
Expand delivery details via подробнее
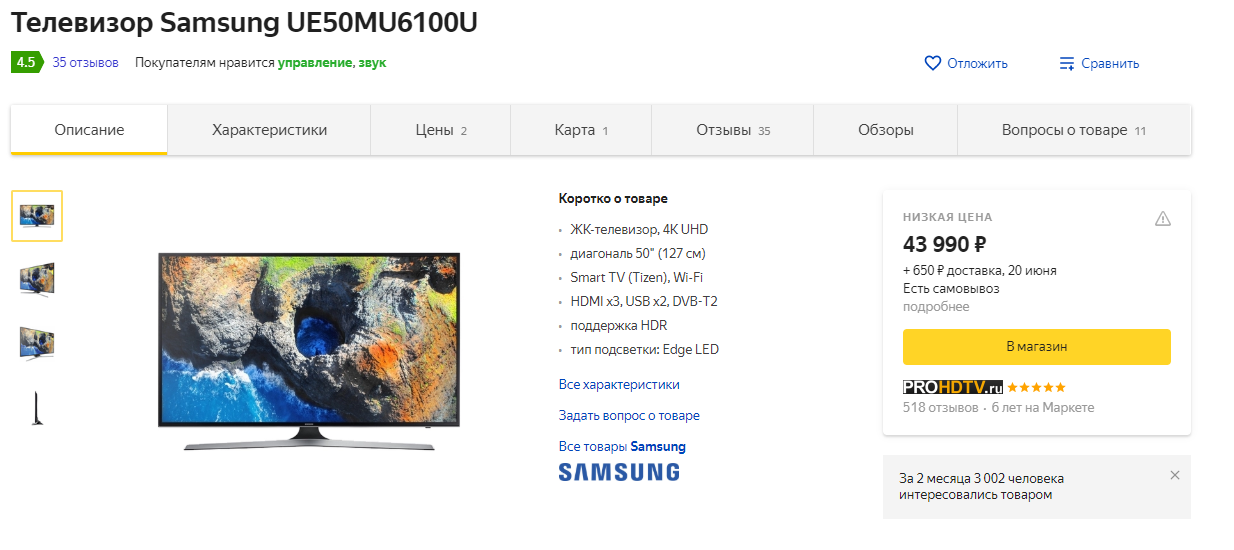tap(936, 307)
